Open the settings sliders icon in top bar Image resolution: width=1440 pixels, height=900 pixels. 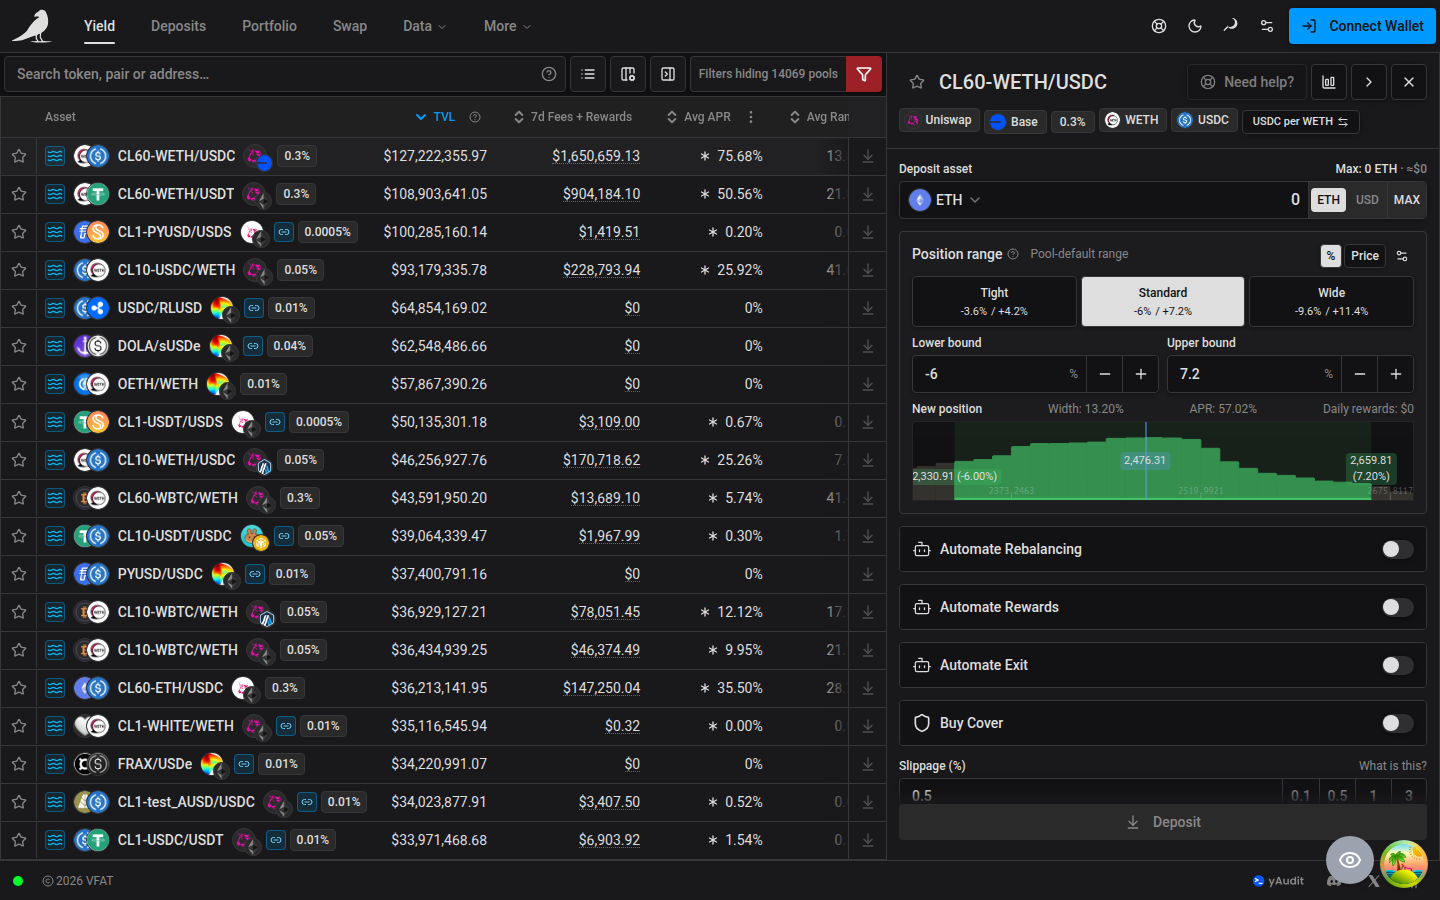1267,26
